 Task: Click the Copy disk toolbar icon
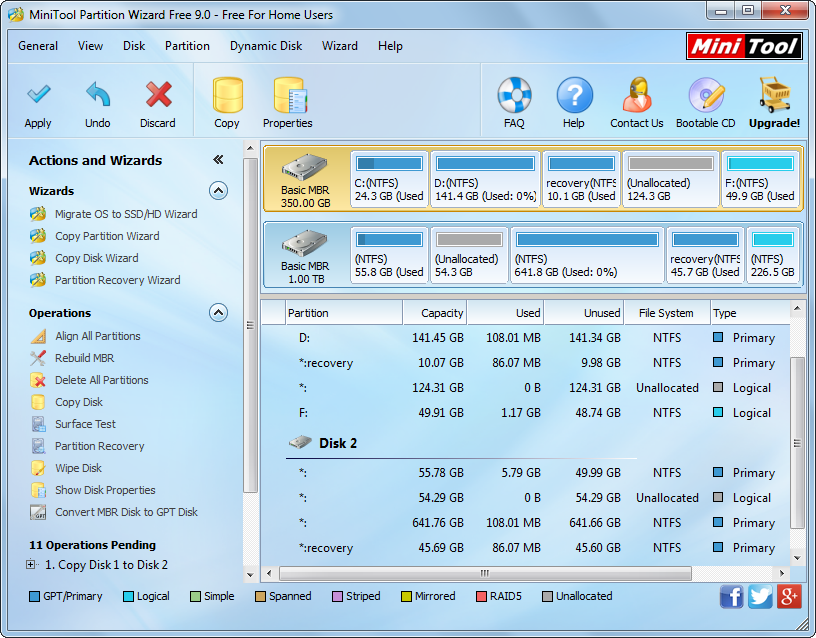227,95
